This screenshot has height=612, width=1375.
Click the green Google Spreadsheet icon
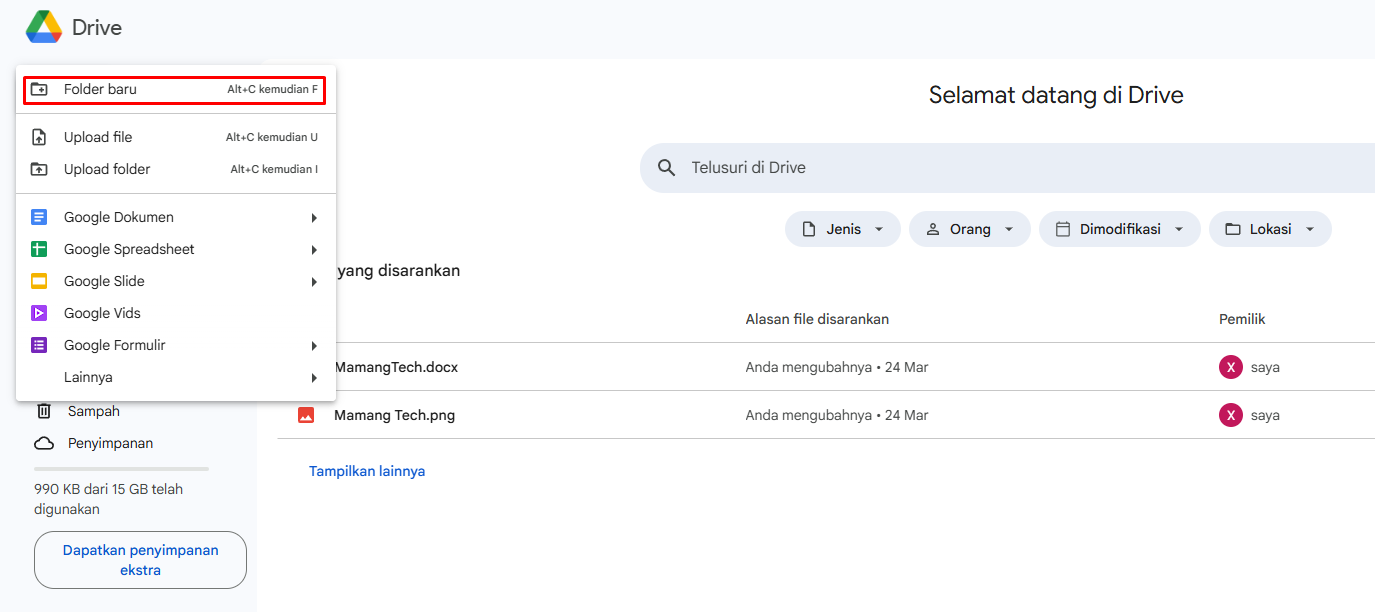[x=39, y=249]
